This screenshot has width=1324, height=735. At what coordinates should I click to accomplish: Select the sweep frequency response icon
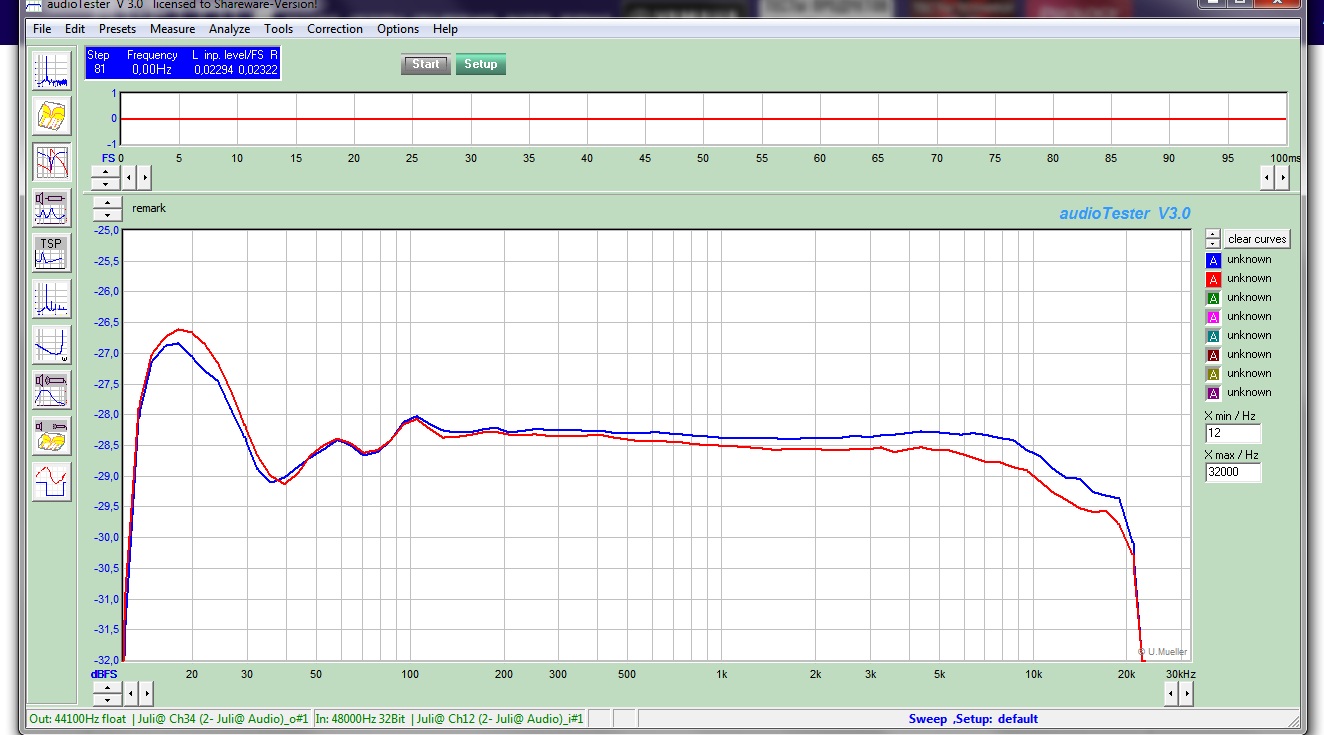[x=51, y=162]
